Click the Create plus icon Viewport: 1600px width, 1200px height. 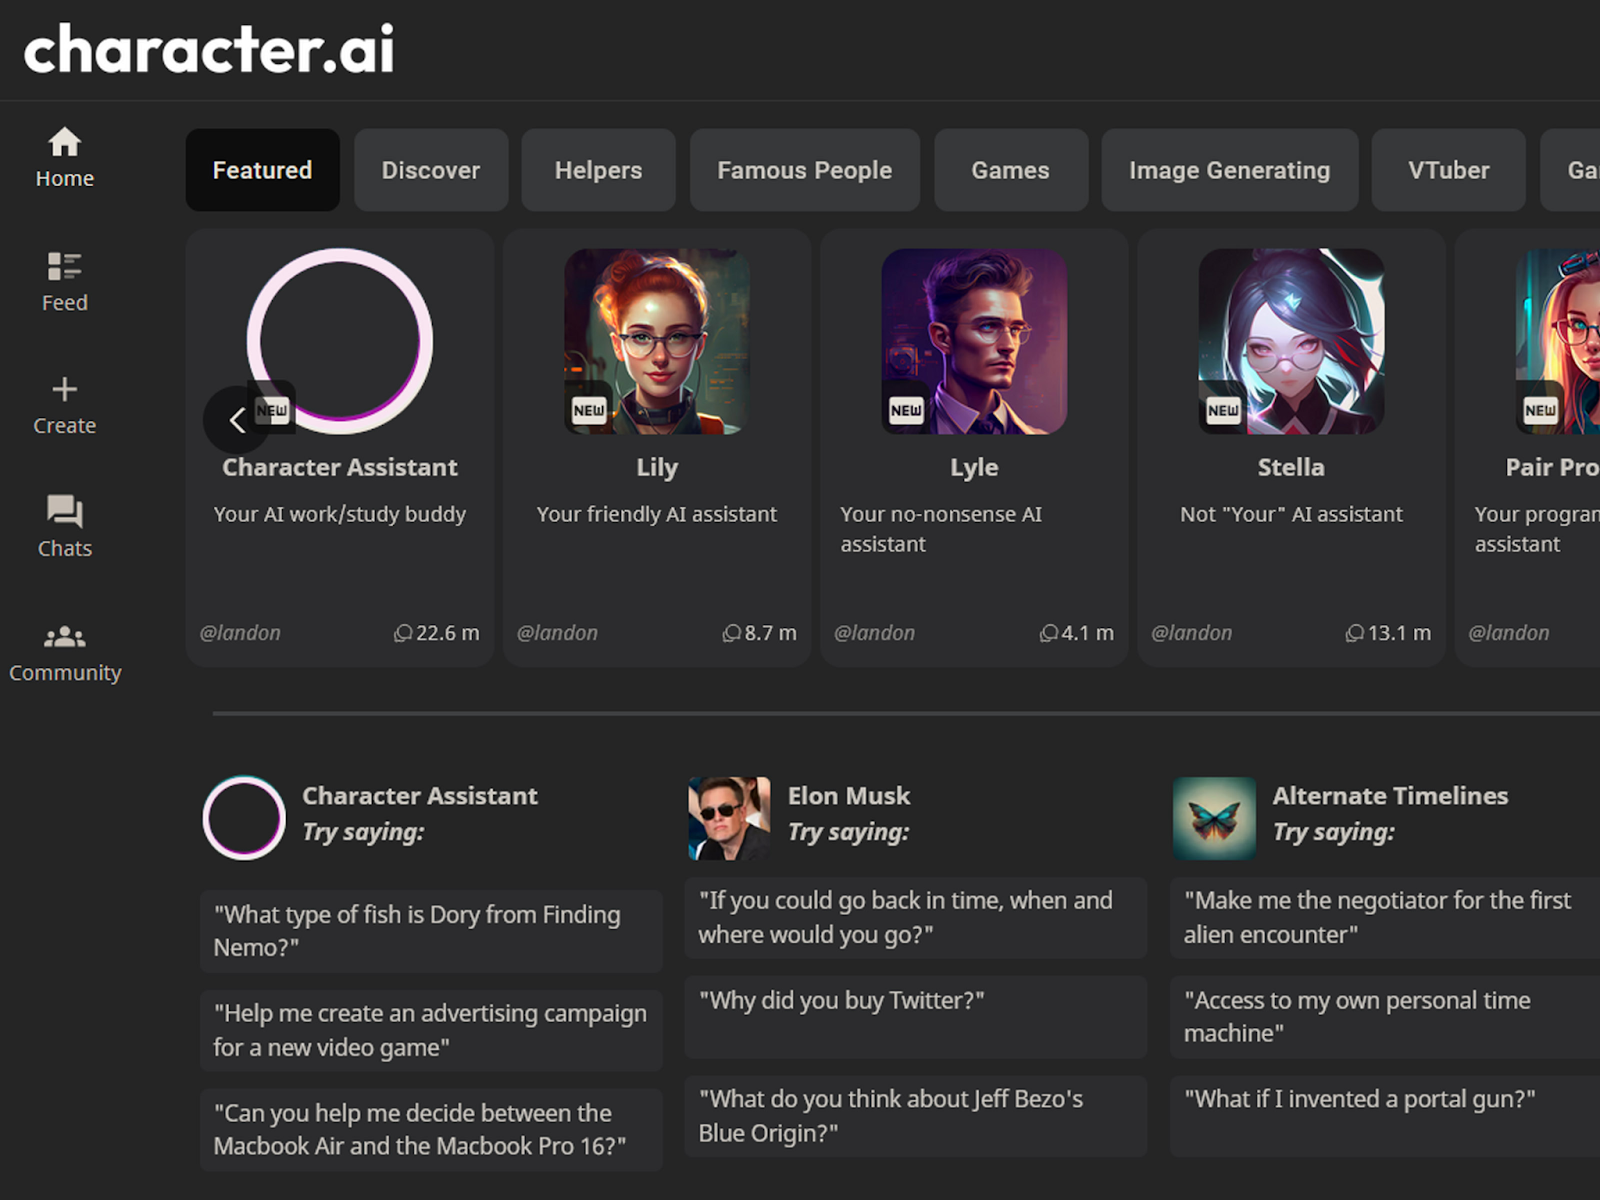64,389
